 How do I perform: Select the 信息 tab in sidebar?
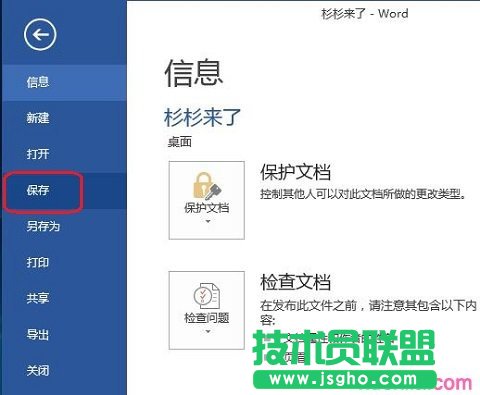point(64,82)
